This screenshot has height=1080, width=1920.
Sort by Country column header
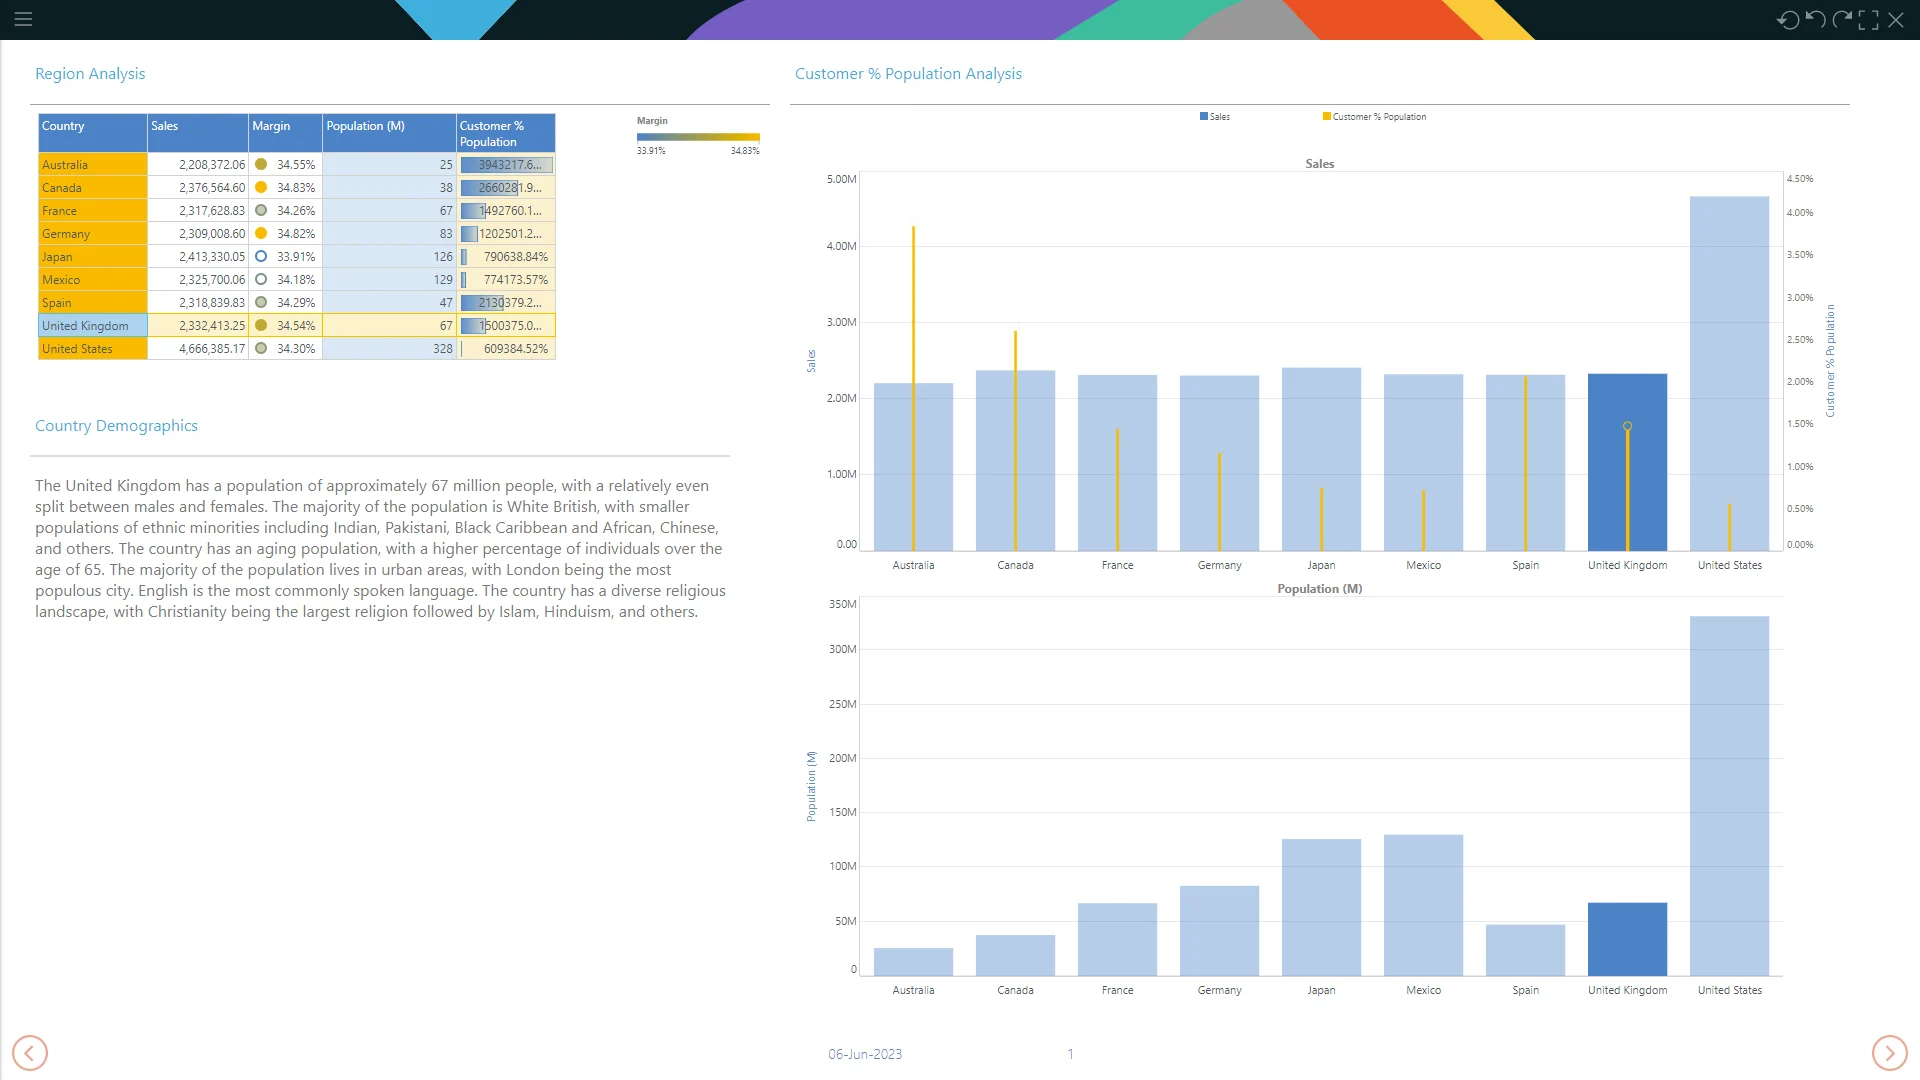[92, 132]
